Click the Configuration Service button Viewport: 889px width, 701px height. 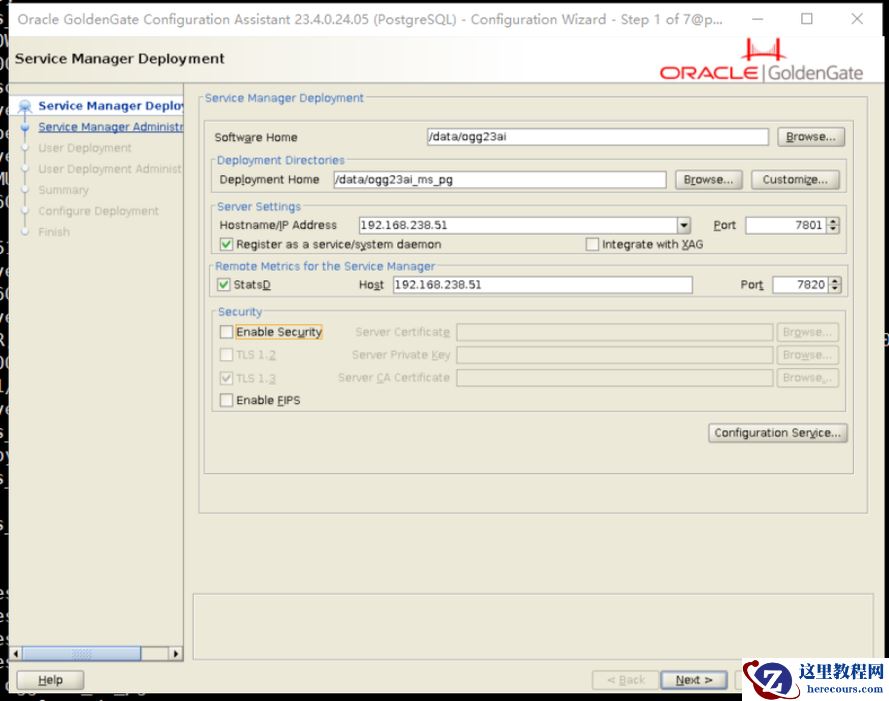778,433
